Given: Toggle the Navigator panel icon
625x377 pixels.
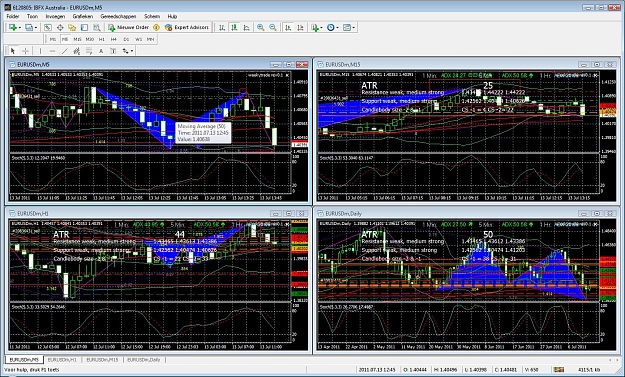Looking at the screenshot, I should pos(72,27).
